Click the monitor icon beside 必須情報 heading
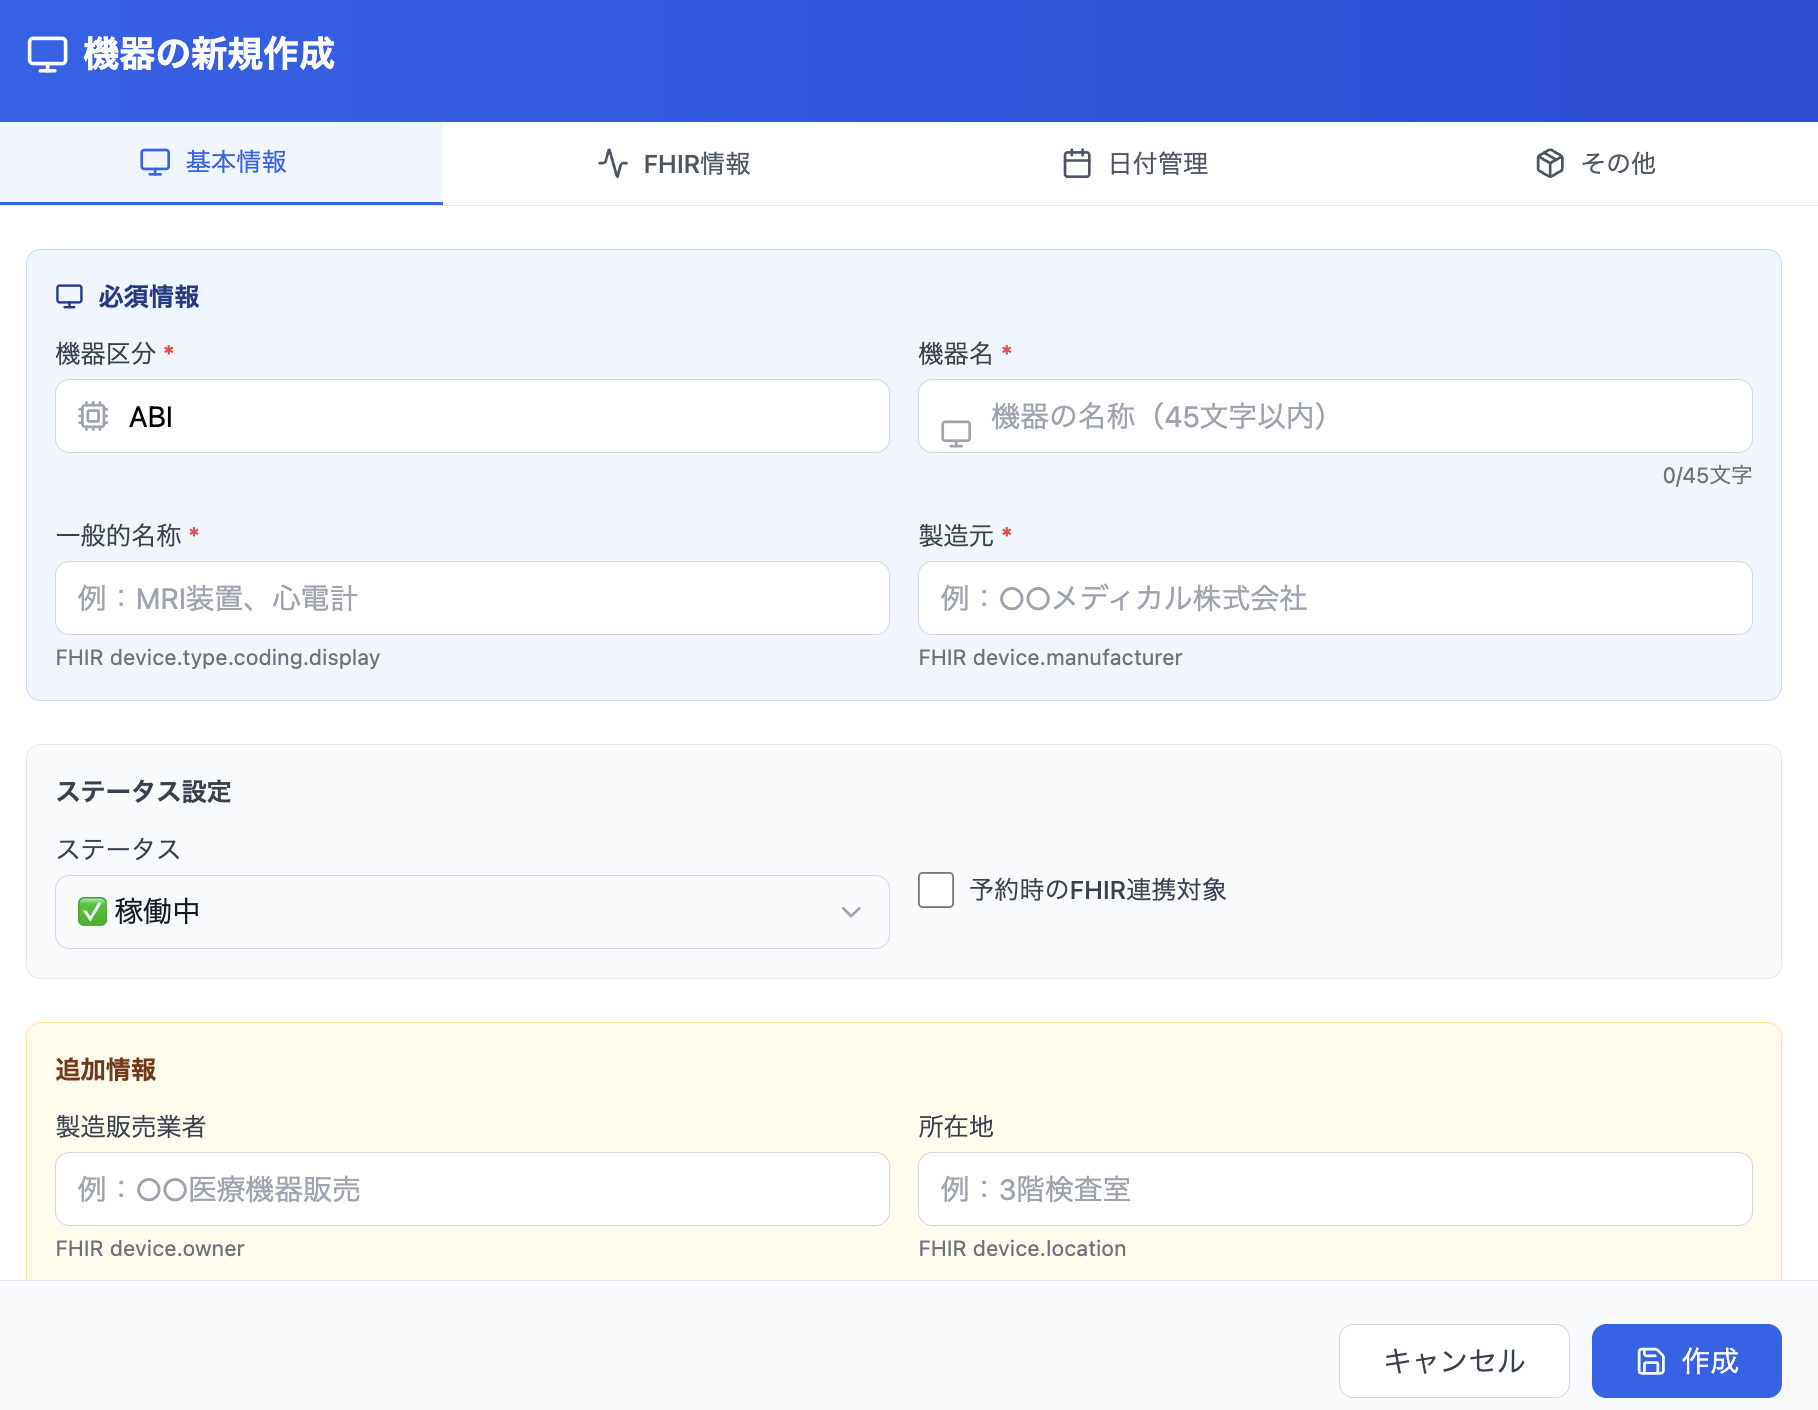 coord(69,297)
